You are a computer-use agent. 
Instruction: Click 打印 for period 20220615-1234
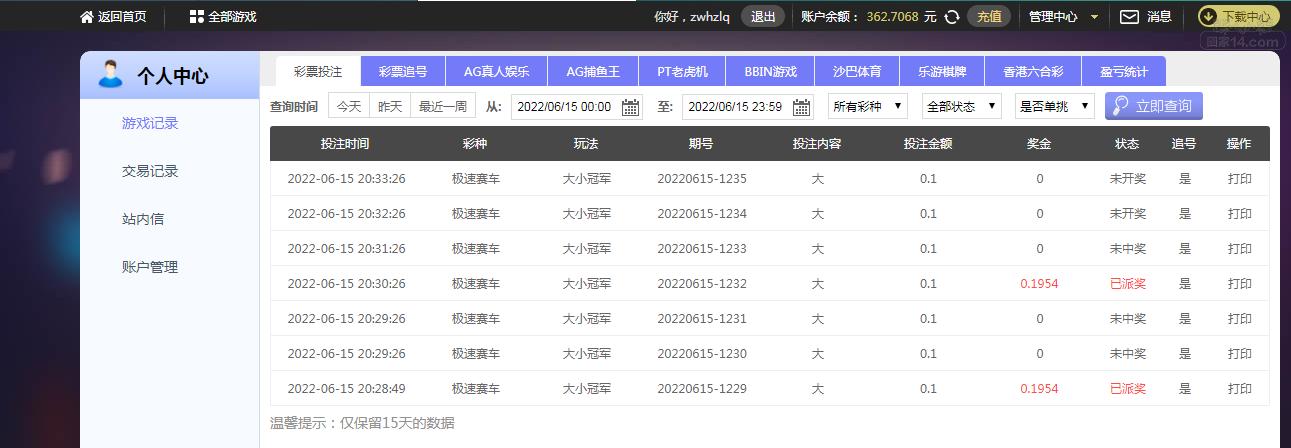click(x=1240, y=214)
